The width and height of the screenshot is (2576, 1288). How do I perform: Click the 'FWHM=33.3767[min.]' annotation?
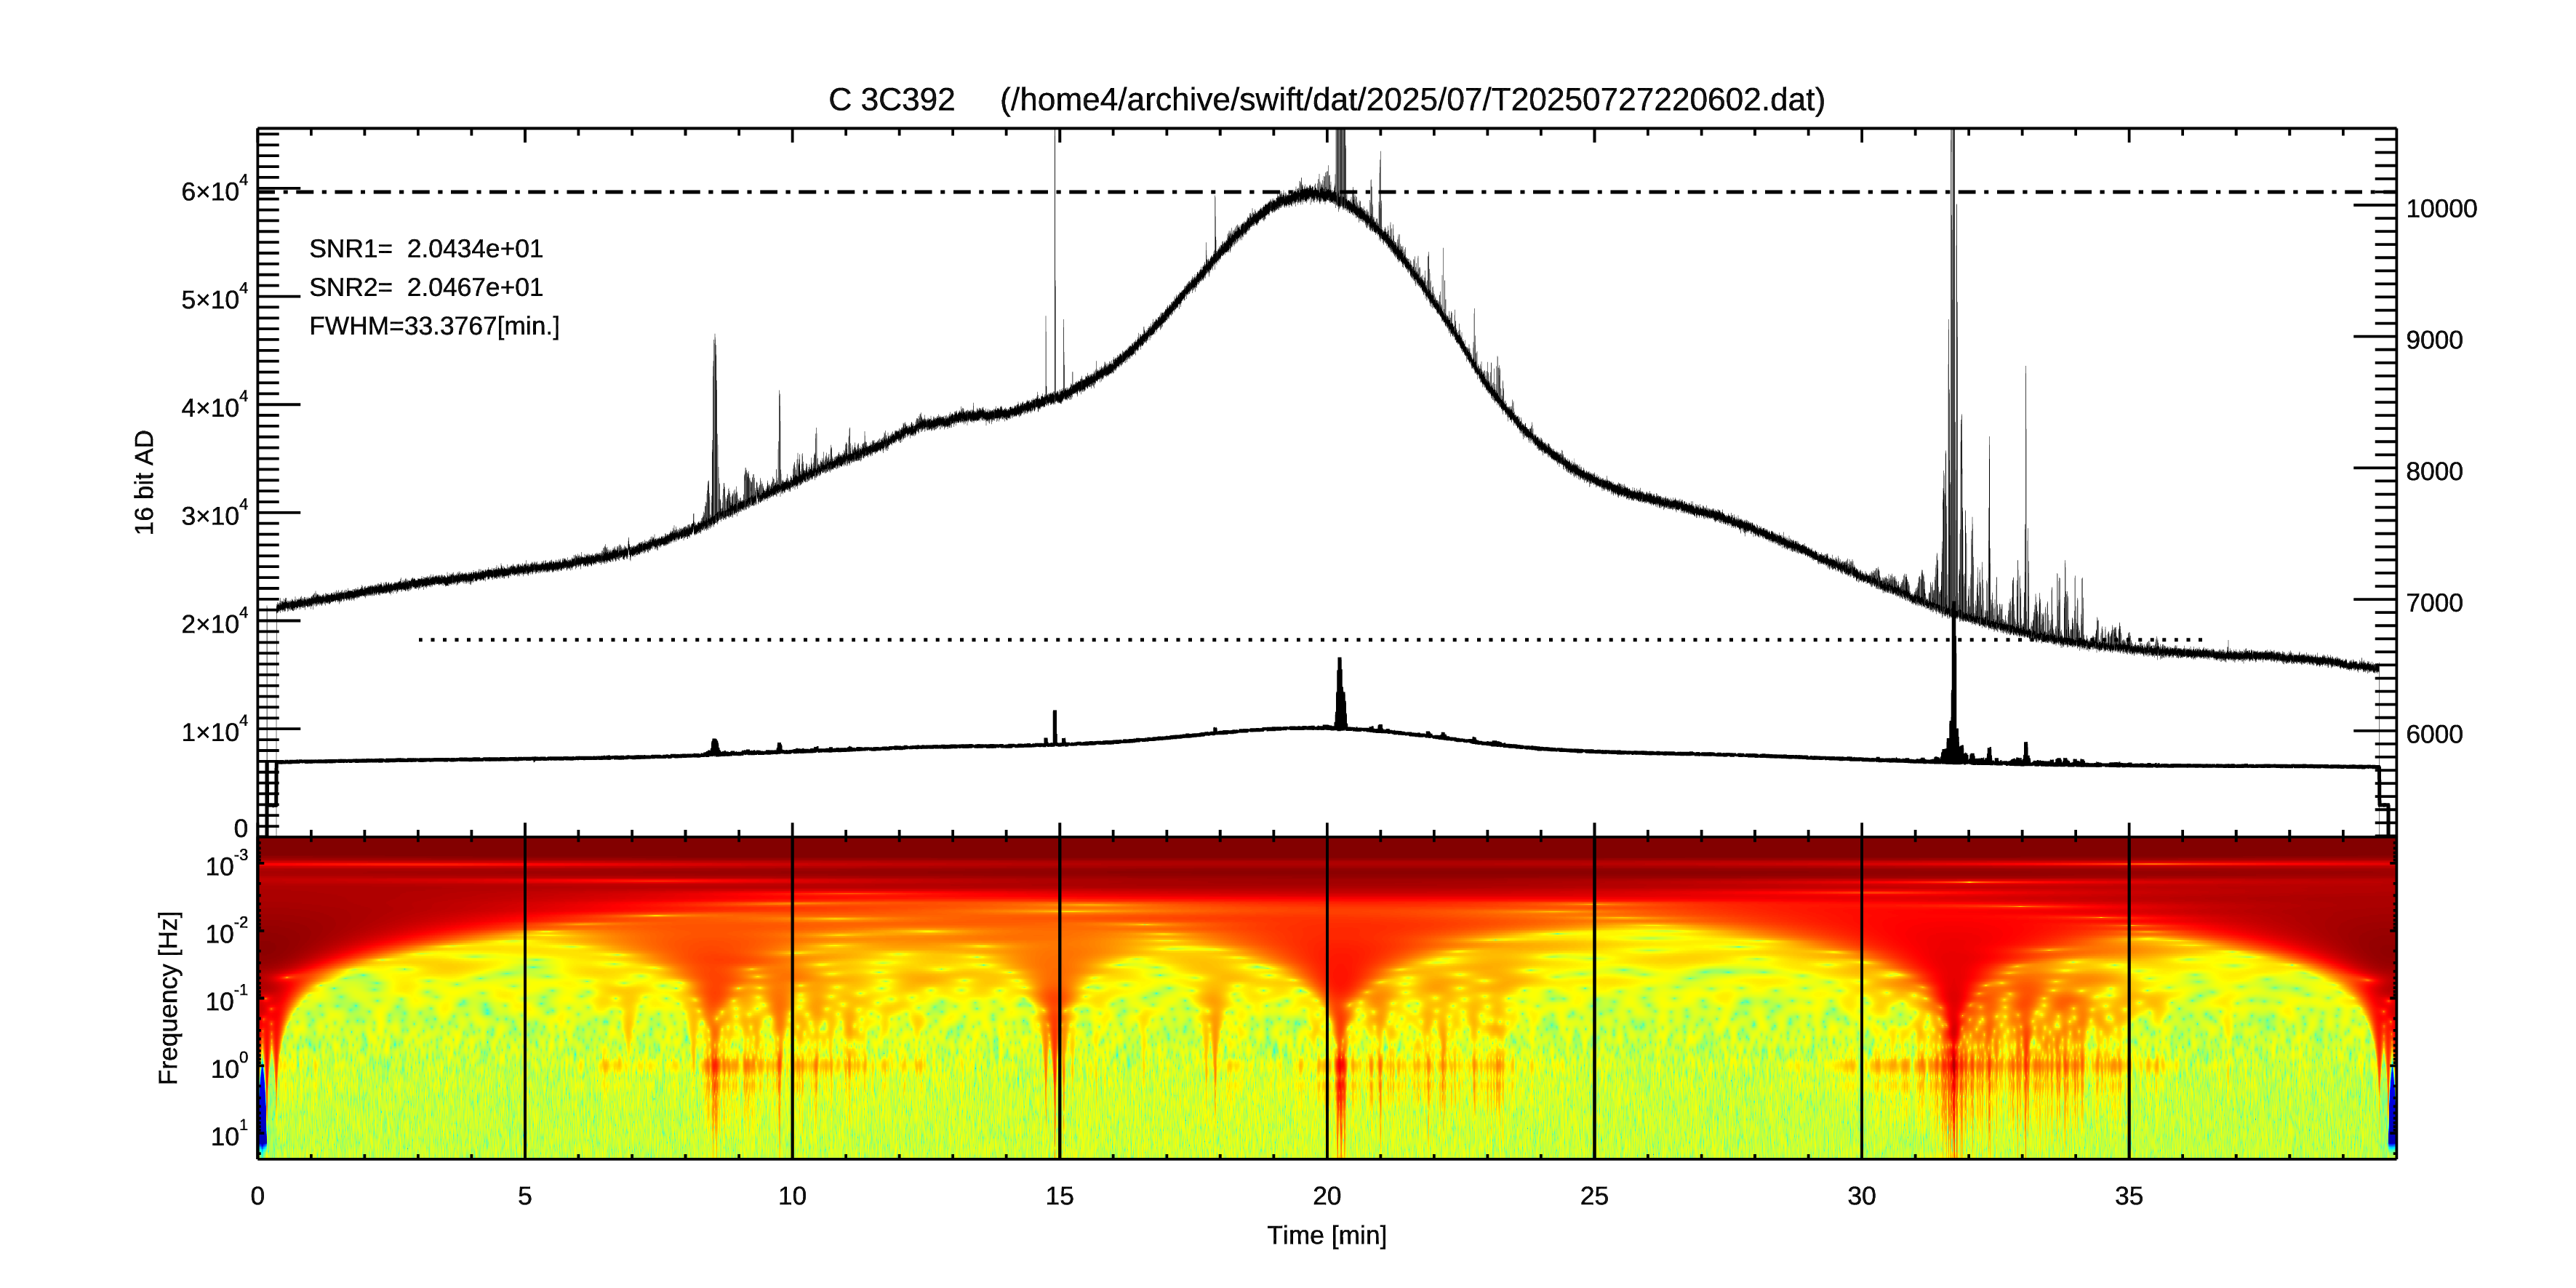[x=434, y=327]
